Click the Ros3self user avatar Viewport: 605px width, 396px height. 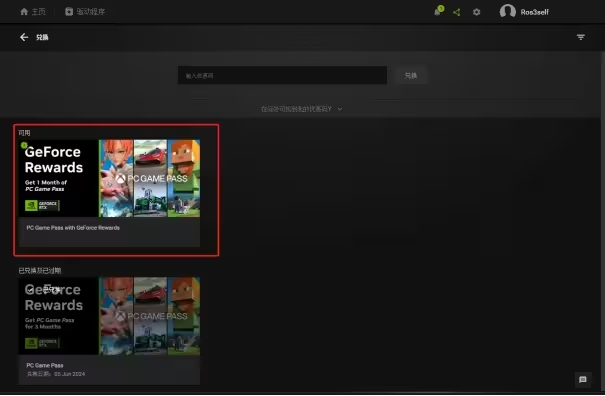tap(507, 11)
